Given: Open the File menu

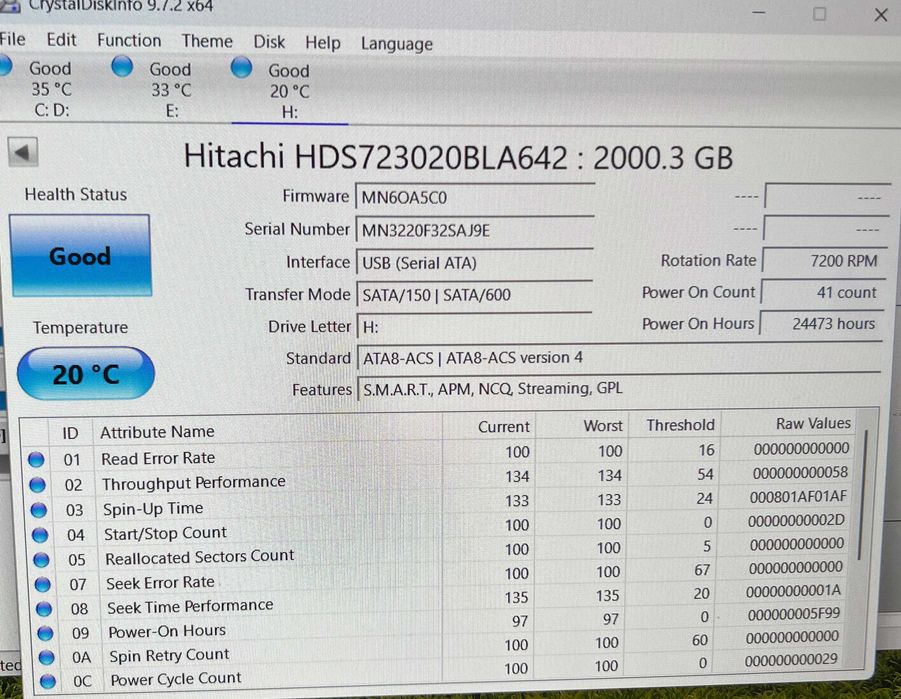Looking at the screenshot, I should pos(12,39).
